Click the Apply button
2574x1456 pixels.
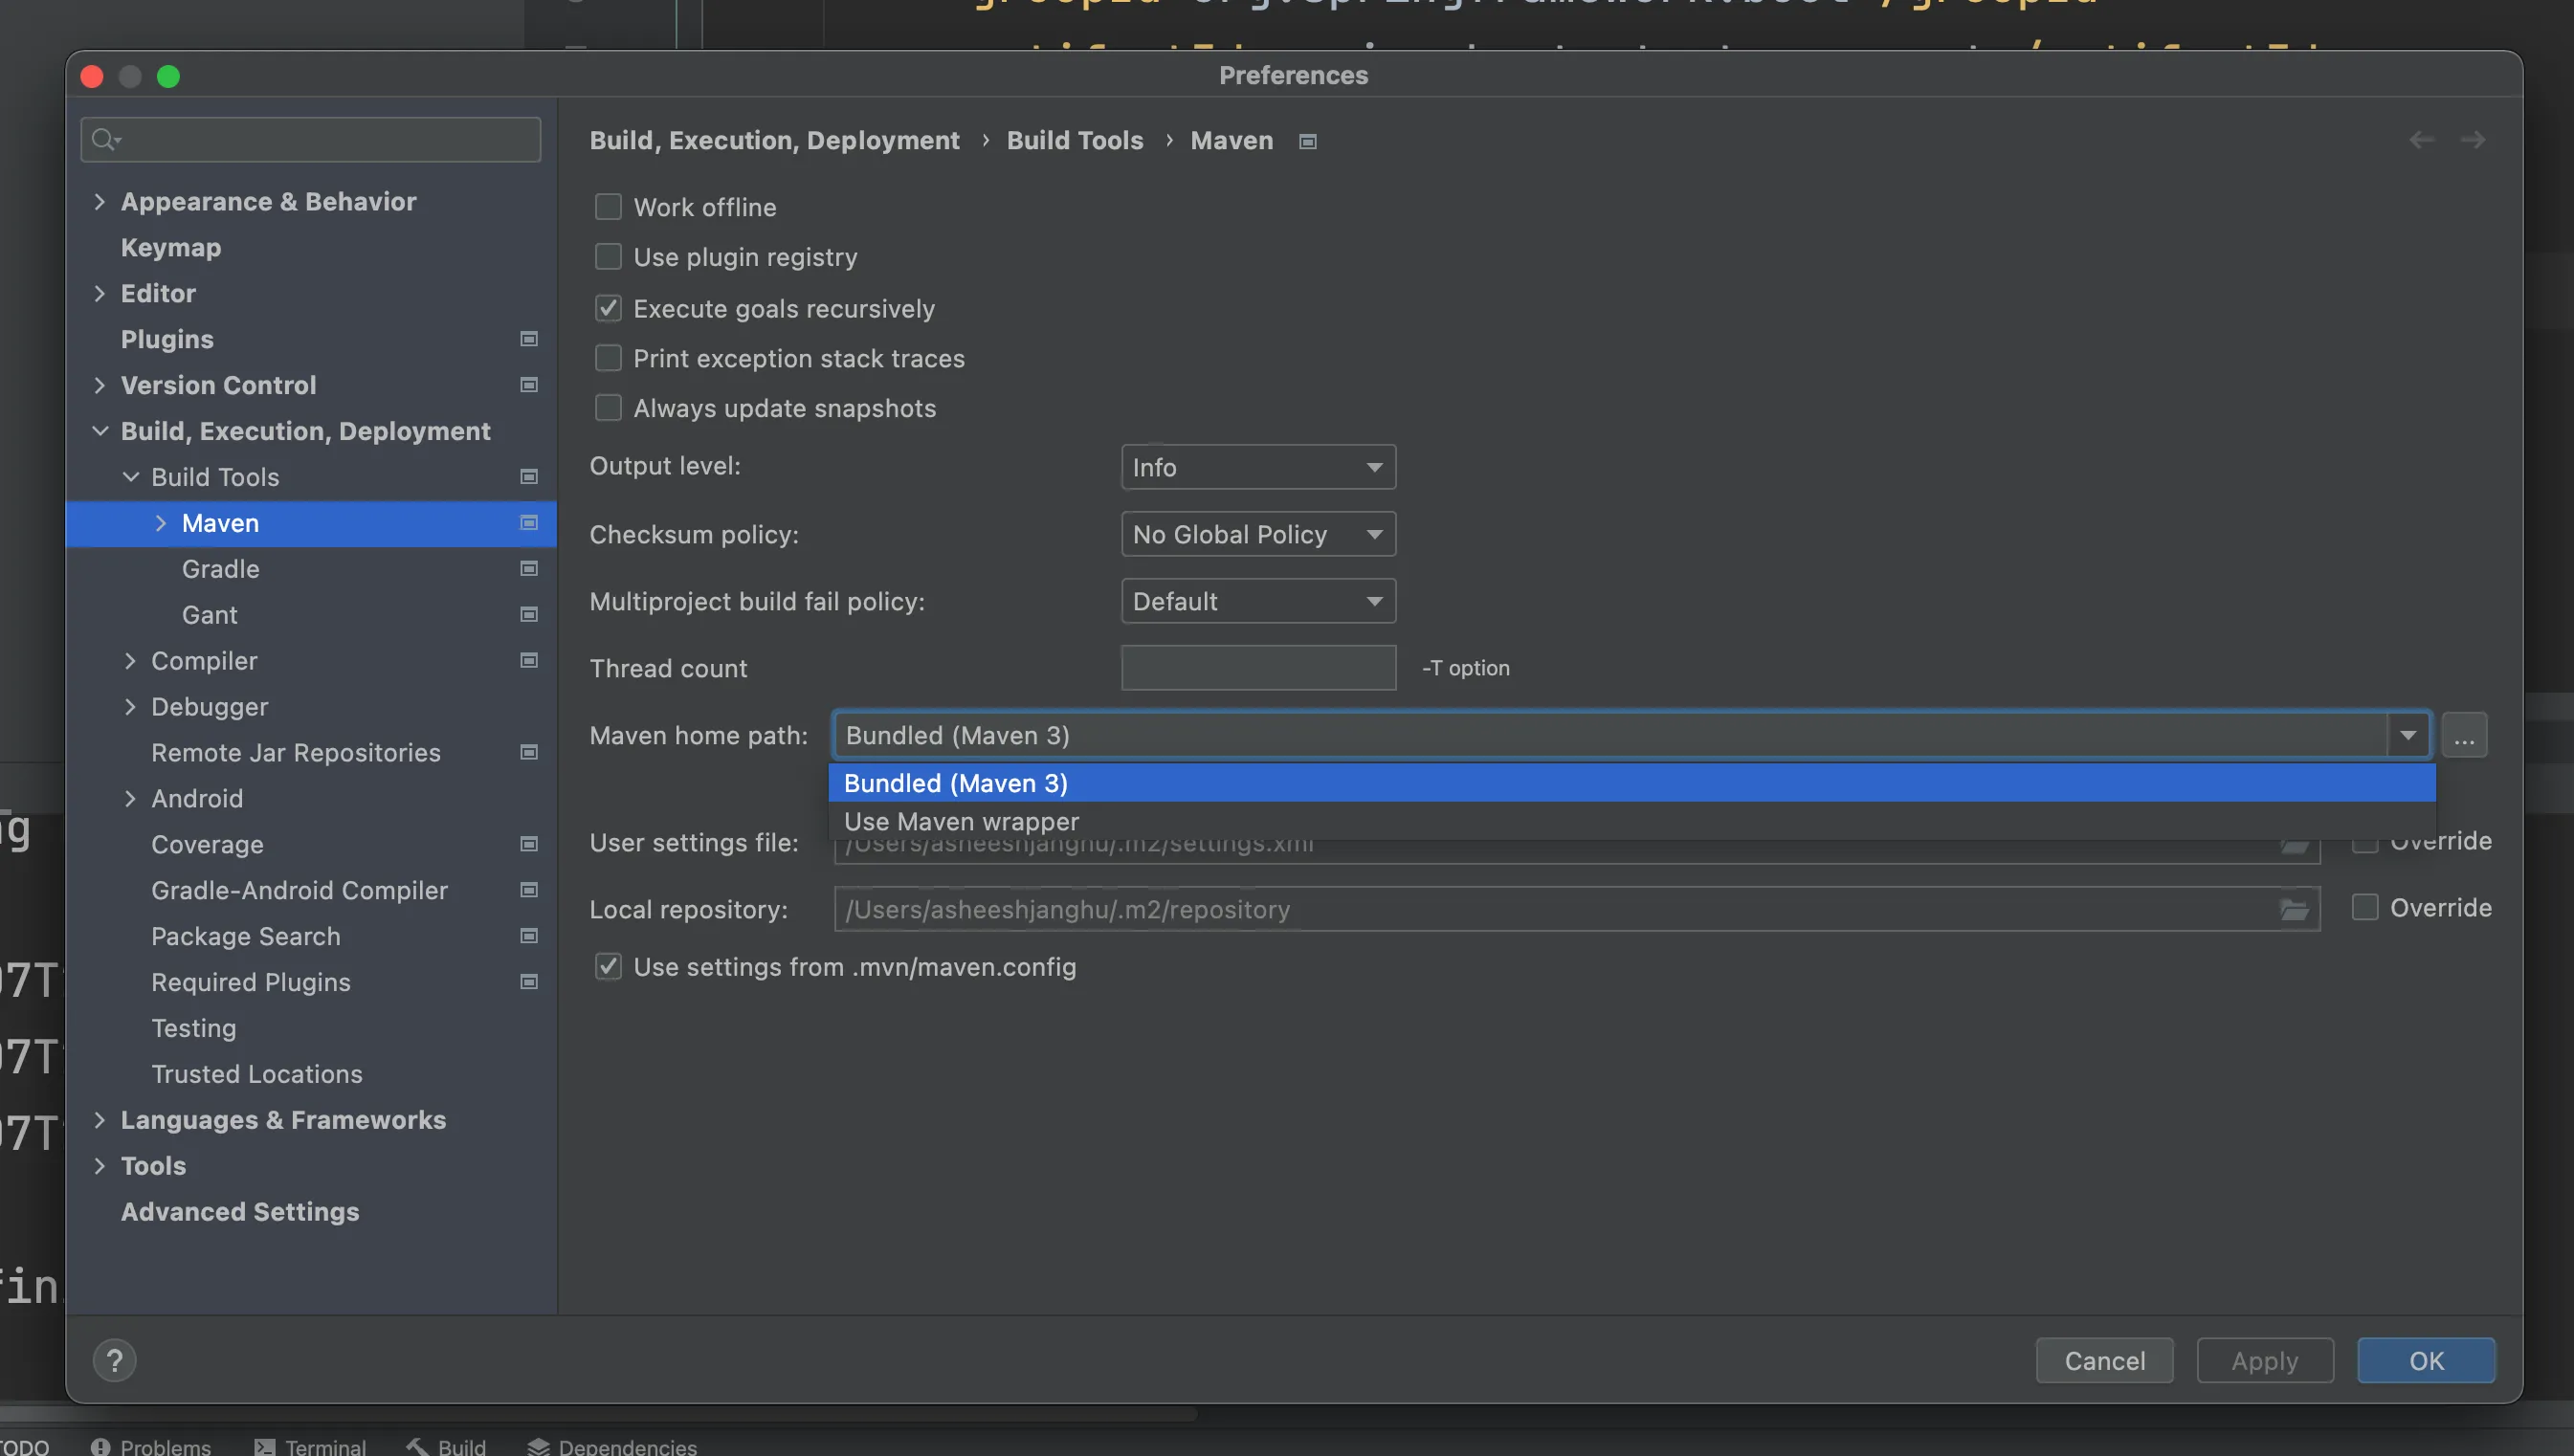2265,1361
